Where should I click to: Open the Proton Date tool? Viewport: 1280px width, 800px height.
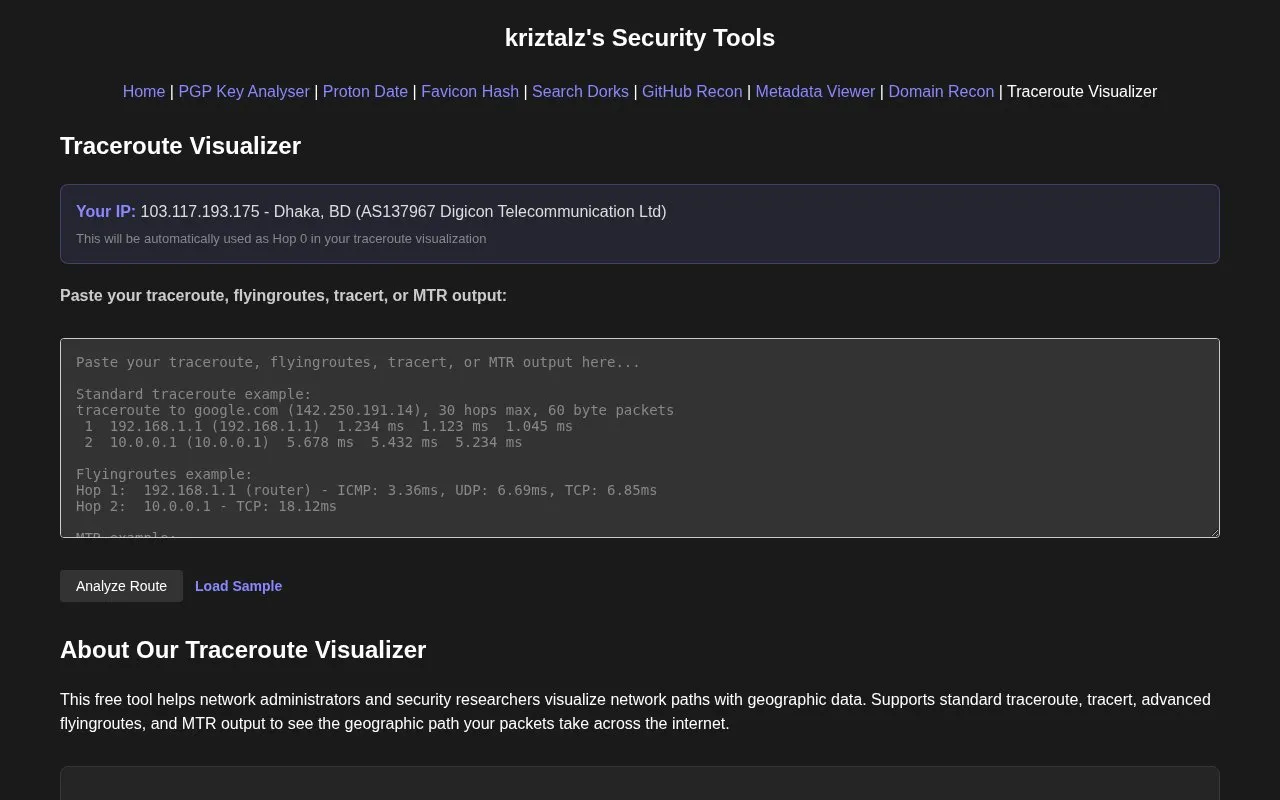pyautogui.click(x=365, y=91)
